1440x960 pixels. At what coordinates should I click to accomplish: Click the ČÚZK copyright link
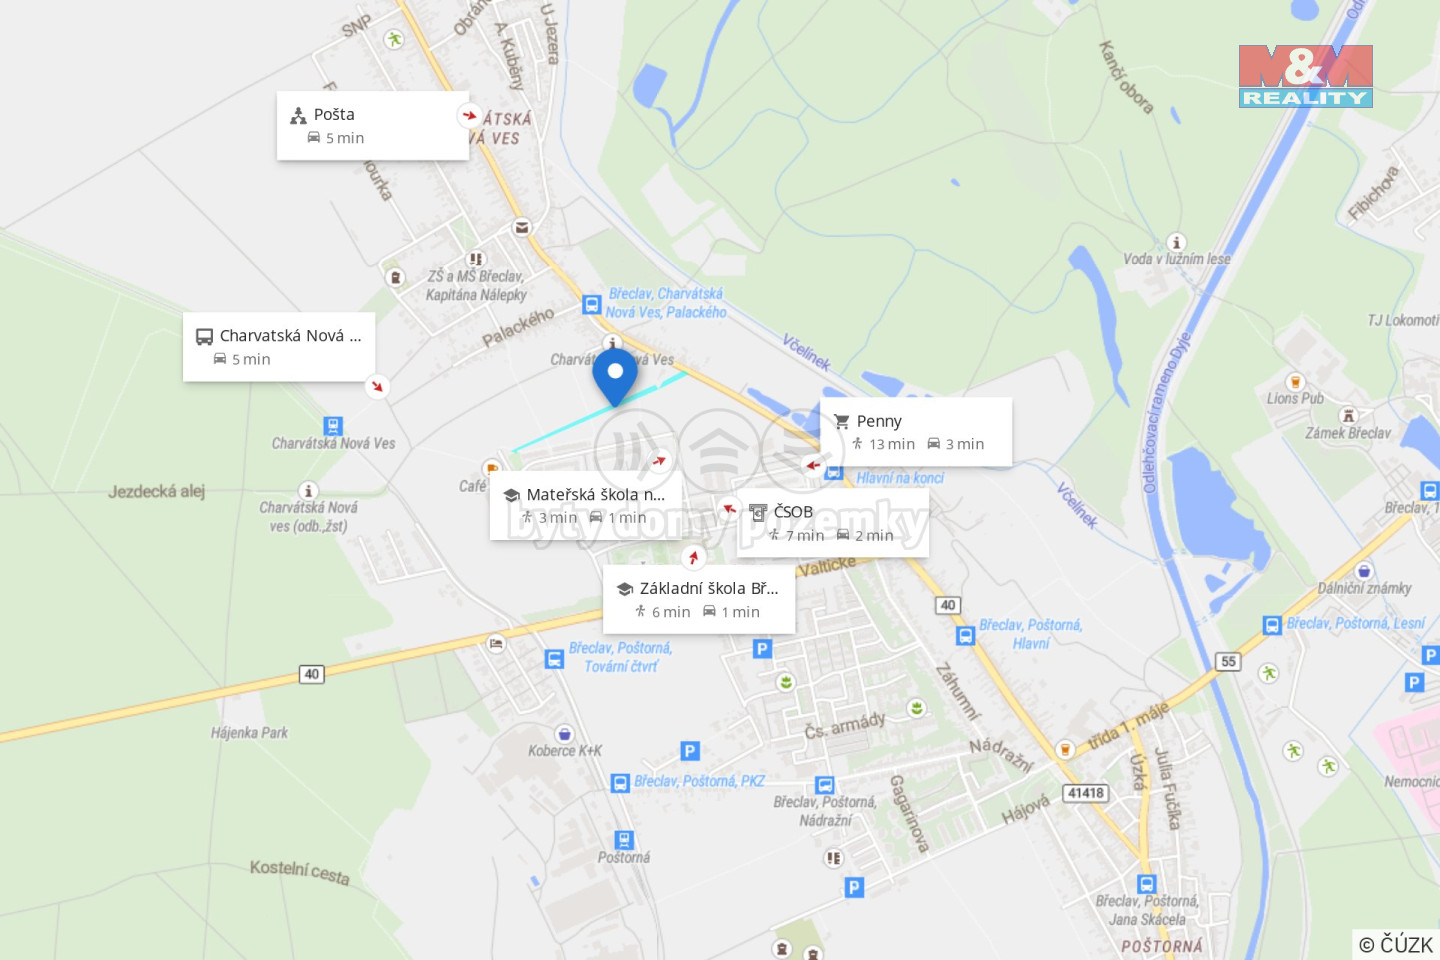pos(1396,944)
